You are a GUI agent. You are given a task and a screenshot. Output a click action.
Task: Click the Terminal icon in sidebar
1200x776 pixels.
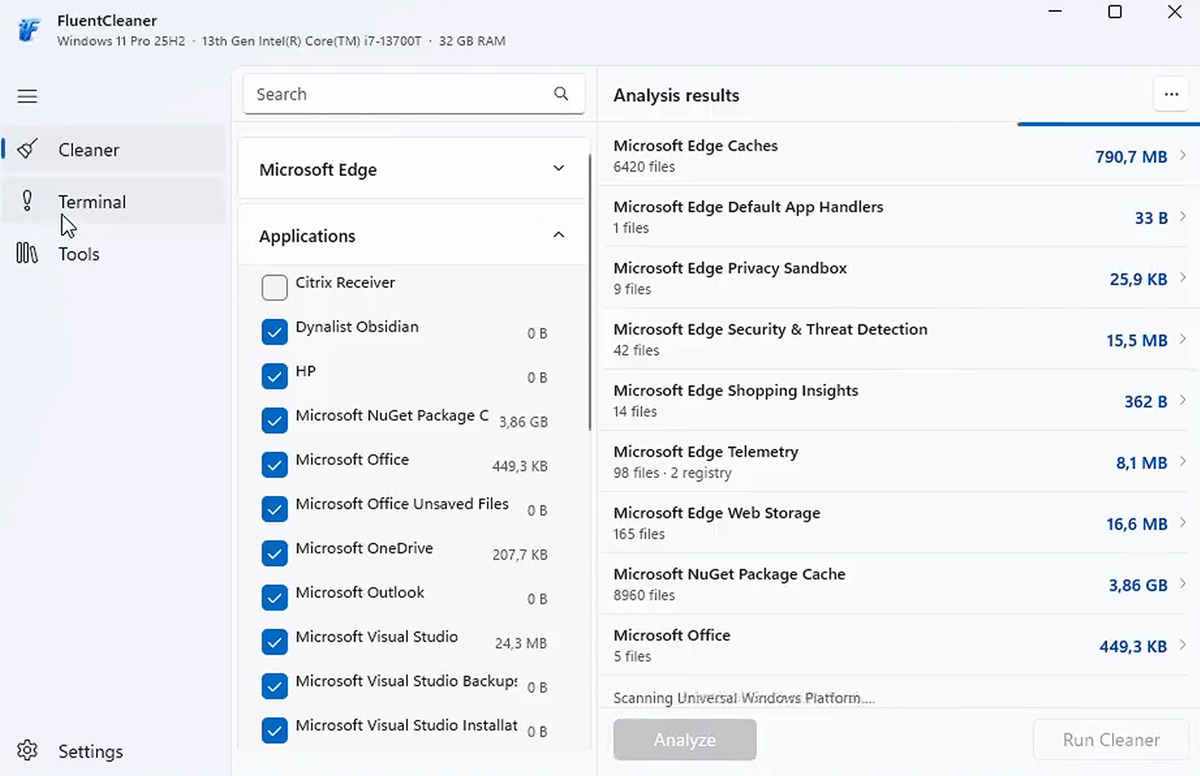coord(27,201)
